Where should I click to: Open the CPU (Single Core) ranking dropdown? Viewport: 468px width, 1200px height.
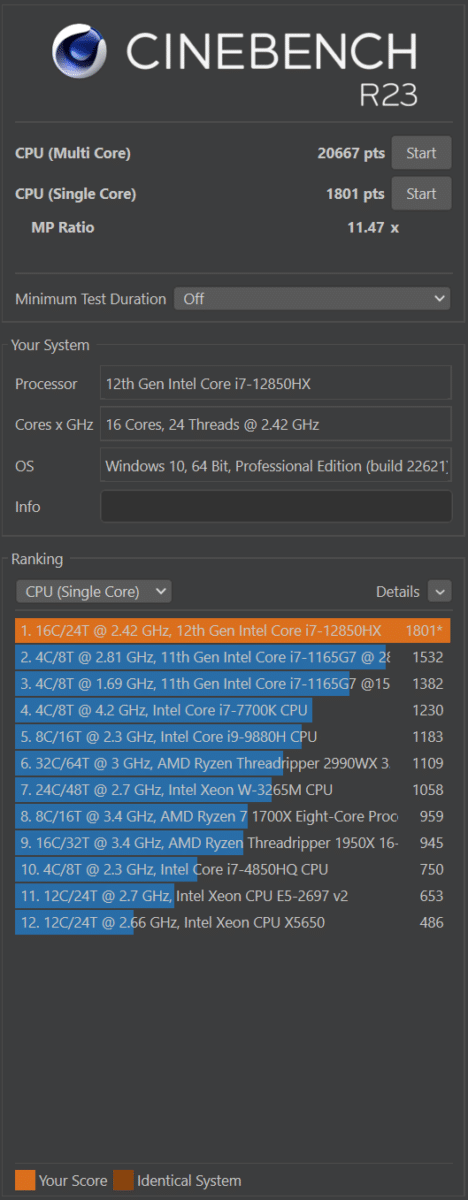[94, 591]
